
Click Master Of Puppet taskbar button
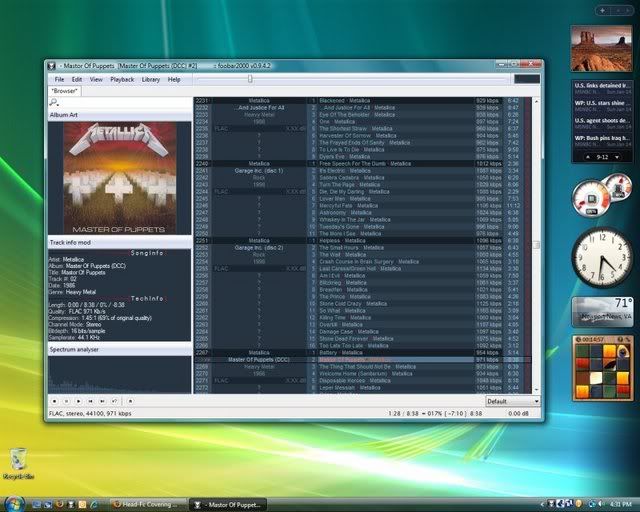coord(228,505)
